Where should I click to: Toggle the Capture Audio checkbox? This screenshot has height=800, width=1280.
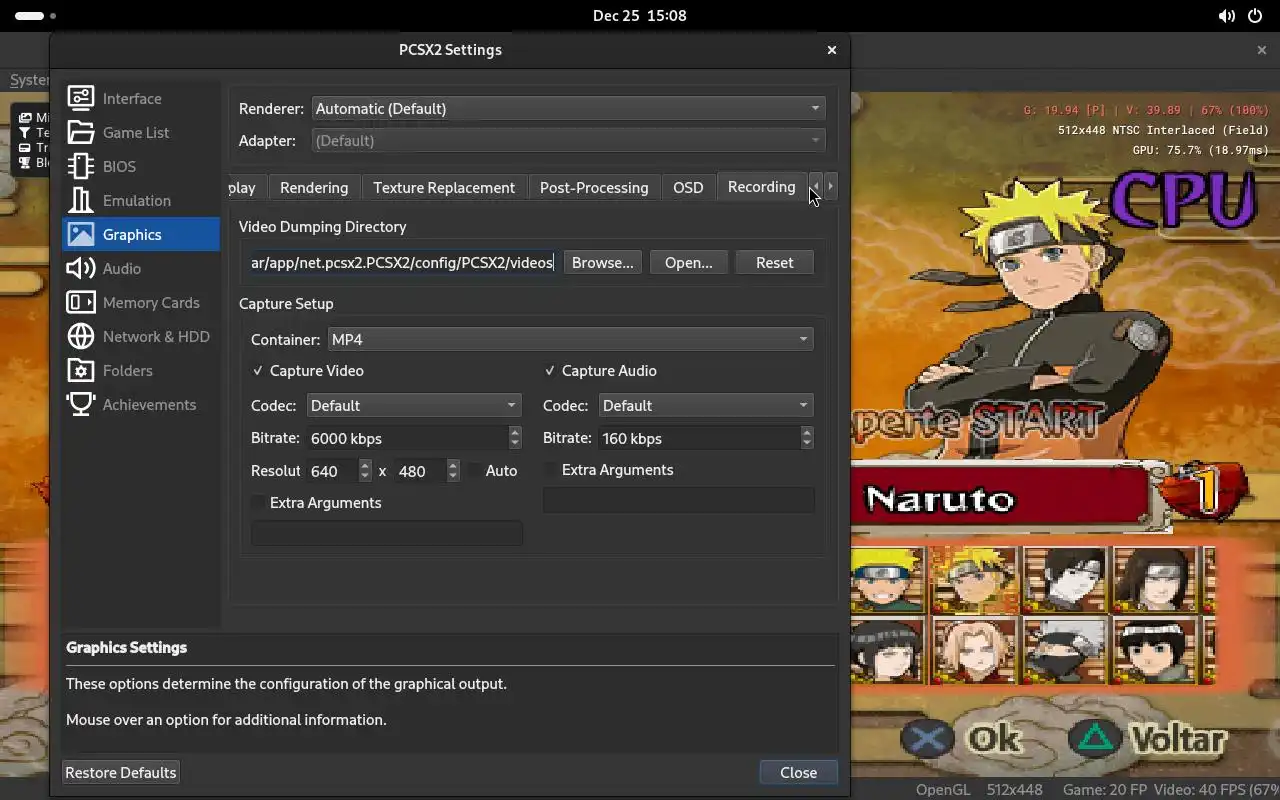[x=550, y=370]
